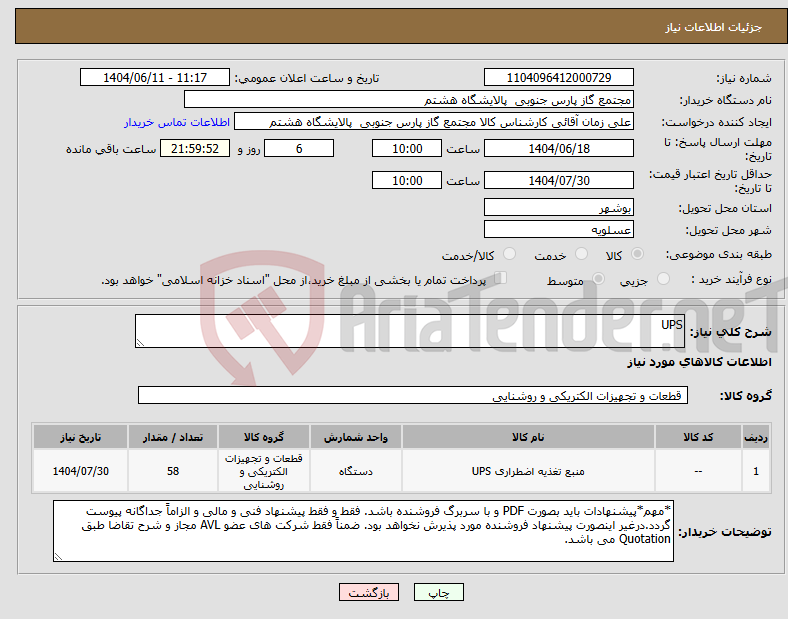The image size is (788, 619).
Task: Click the price validity date 1404/07/30 field
Action: point(558,180)
